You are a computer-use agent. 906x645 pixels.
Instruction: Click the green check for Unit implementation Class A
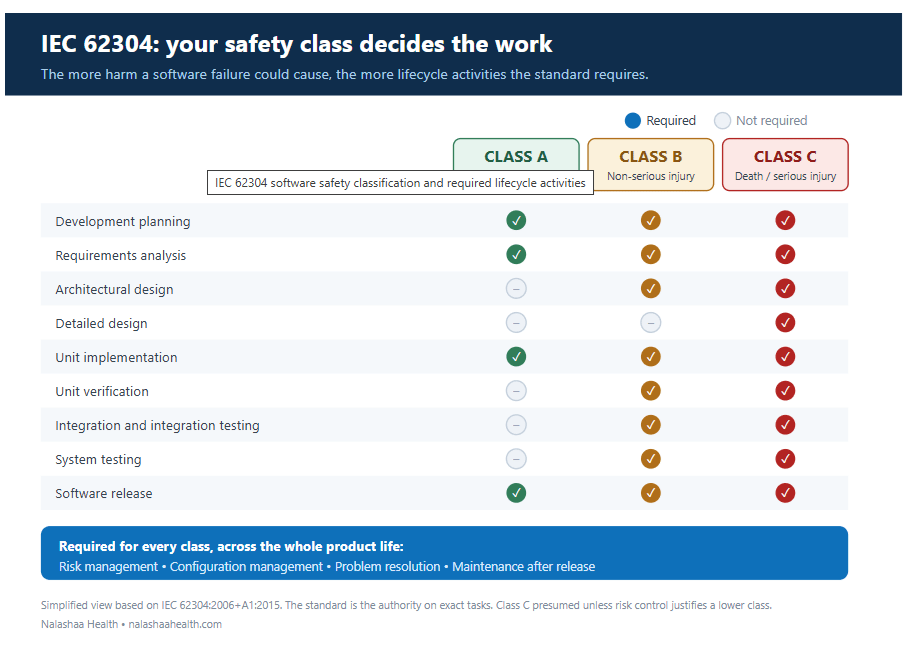(x=516, y=357)
